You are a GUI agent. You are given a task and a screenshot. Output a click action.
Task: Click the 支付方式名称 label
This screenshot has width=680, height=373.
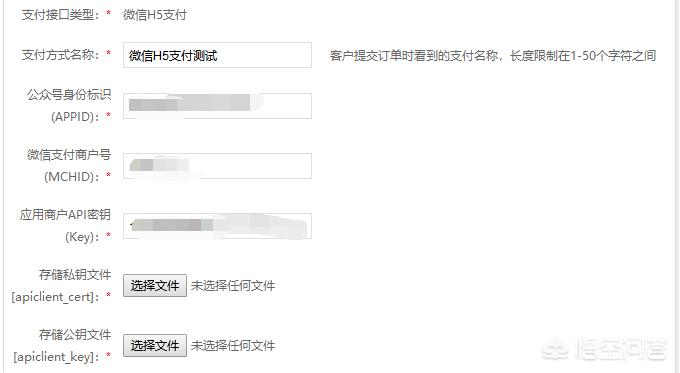(x=61, y=55)
